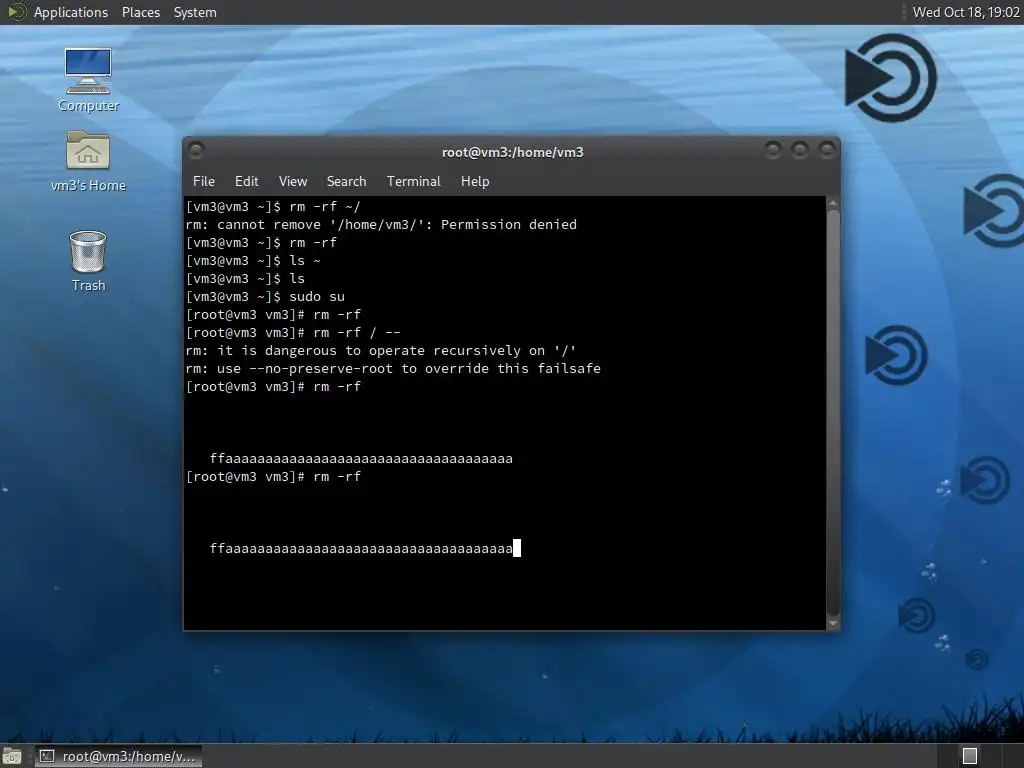Maximize the terminal window
Screen dimensions: 1024x768
click(x=800, y=151)
